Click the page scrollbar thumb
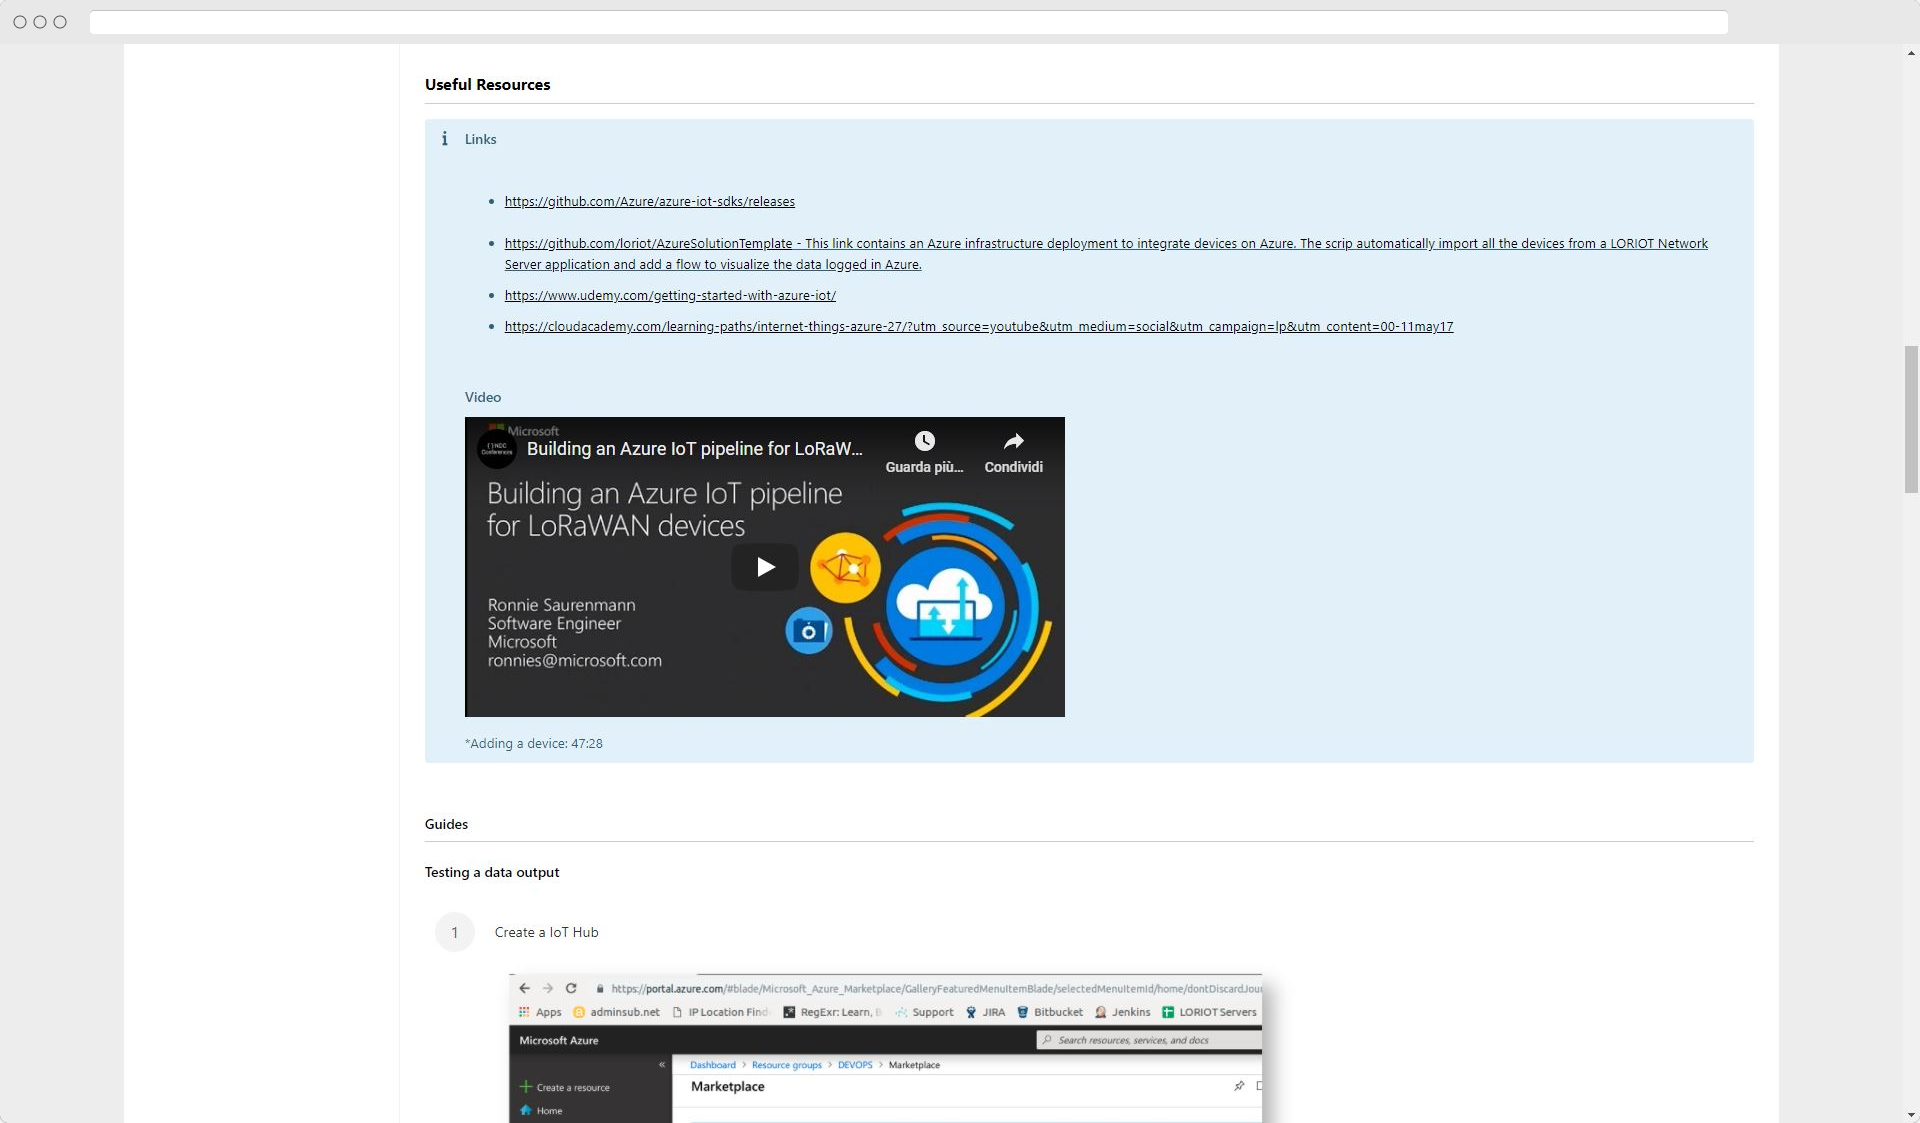This screenshot has height=1123, width=1920. [1911, 419]
